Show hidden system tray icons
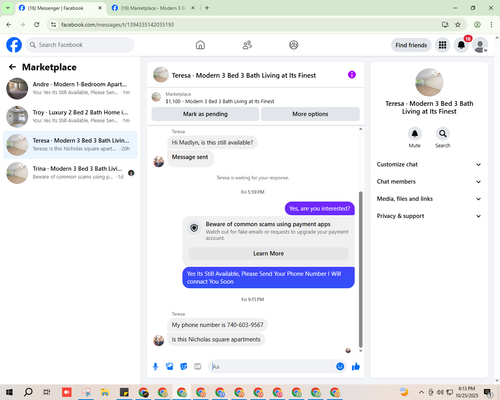 (x=421, y=392)
